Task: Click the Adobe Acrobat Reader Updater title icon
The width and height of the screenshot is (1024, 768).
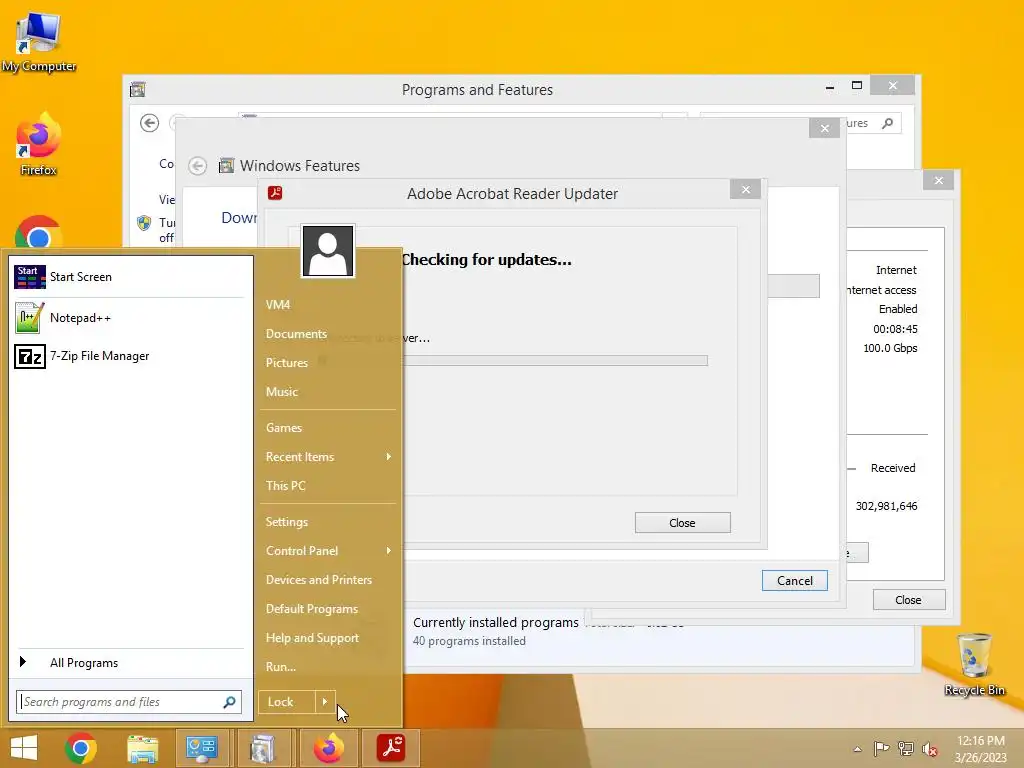Action: (275, 193)
